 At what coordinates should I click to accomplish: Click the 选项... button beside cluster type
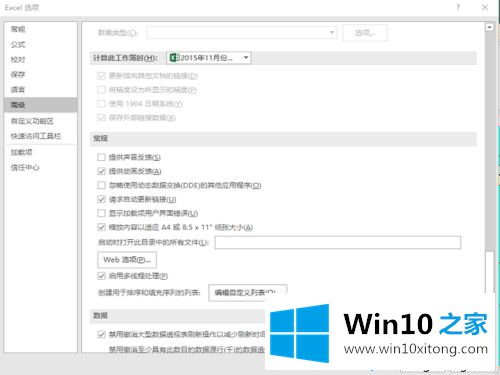365,33
